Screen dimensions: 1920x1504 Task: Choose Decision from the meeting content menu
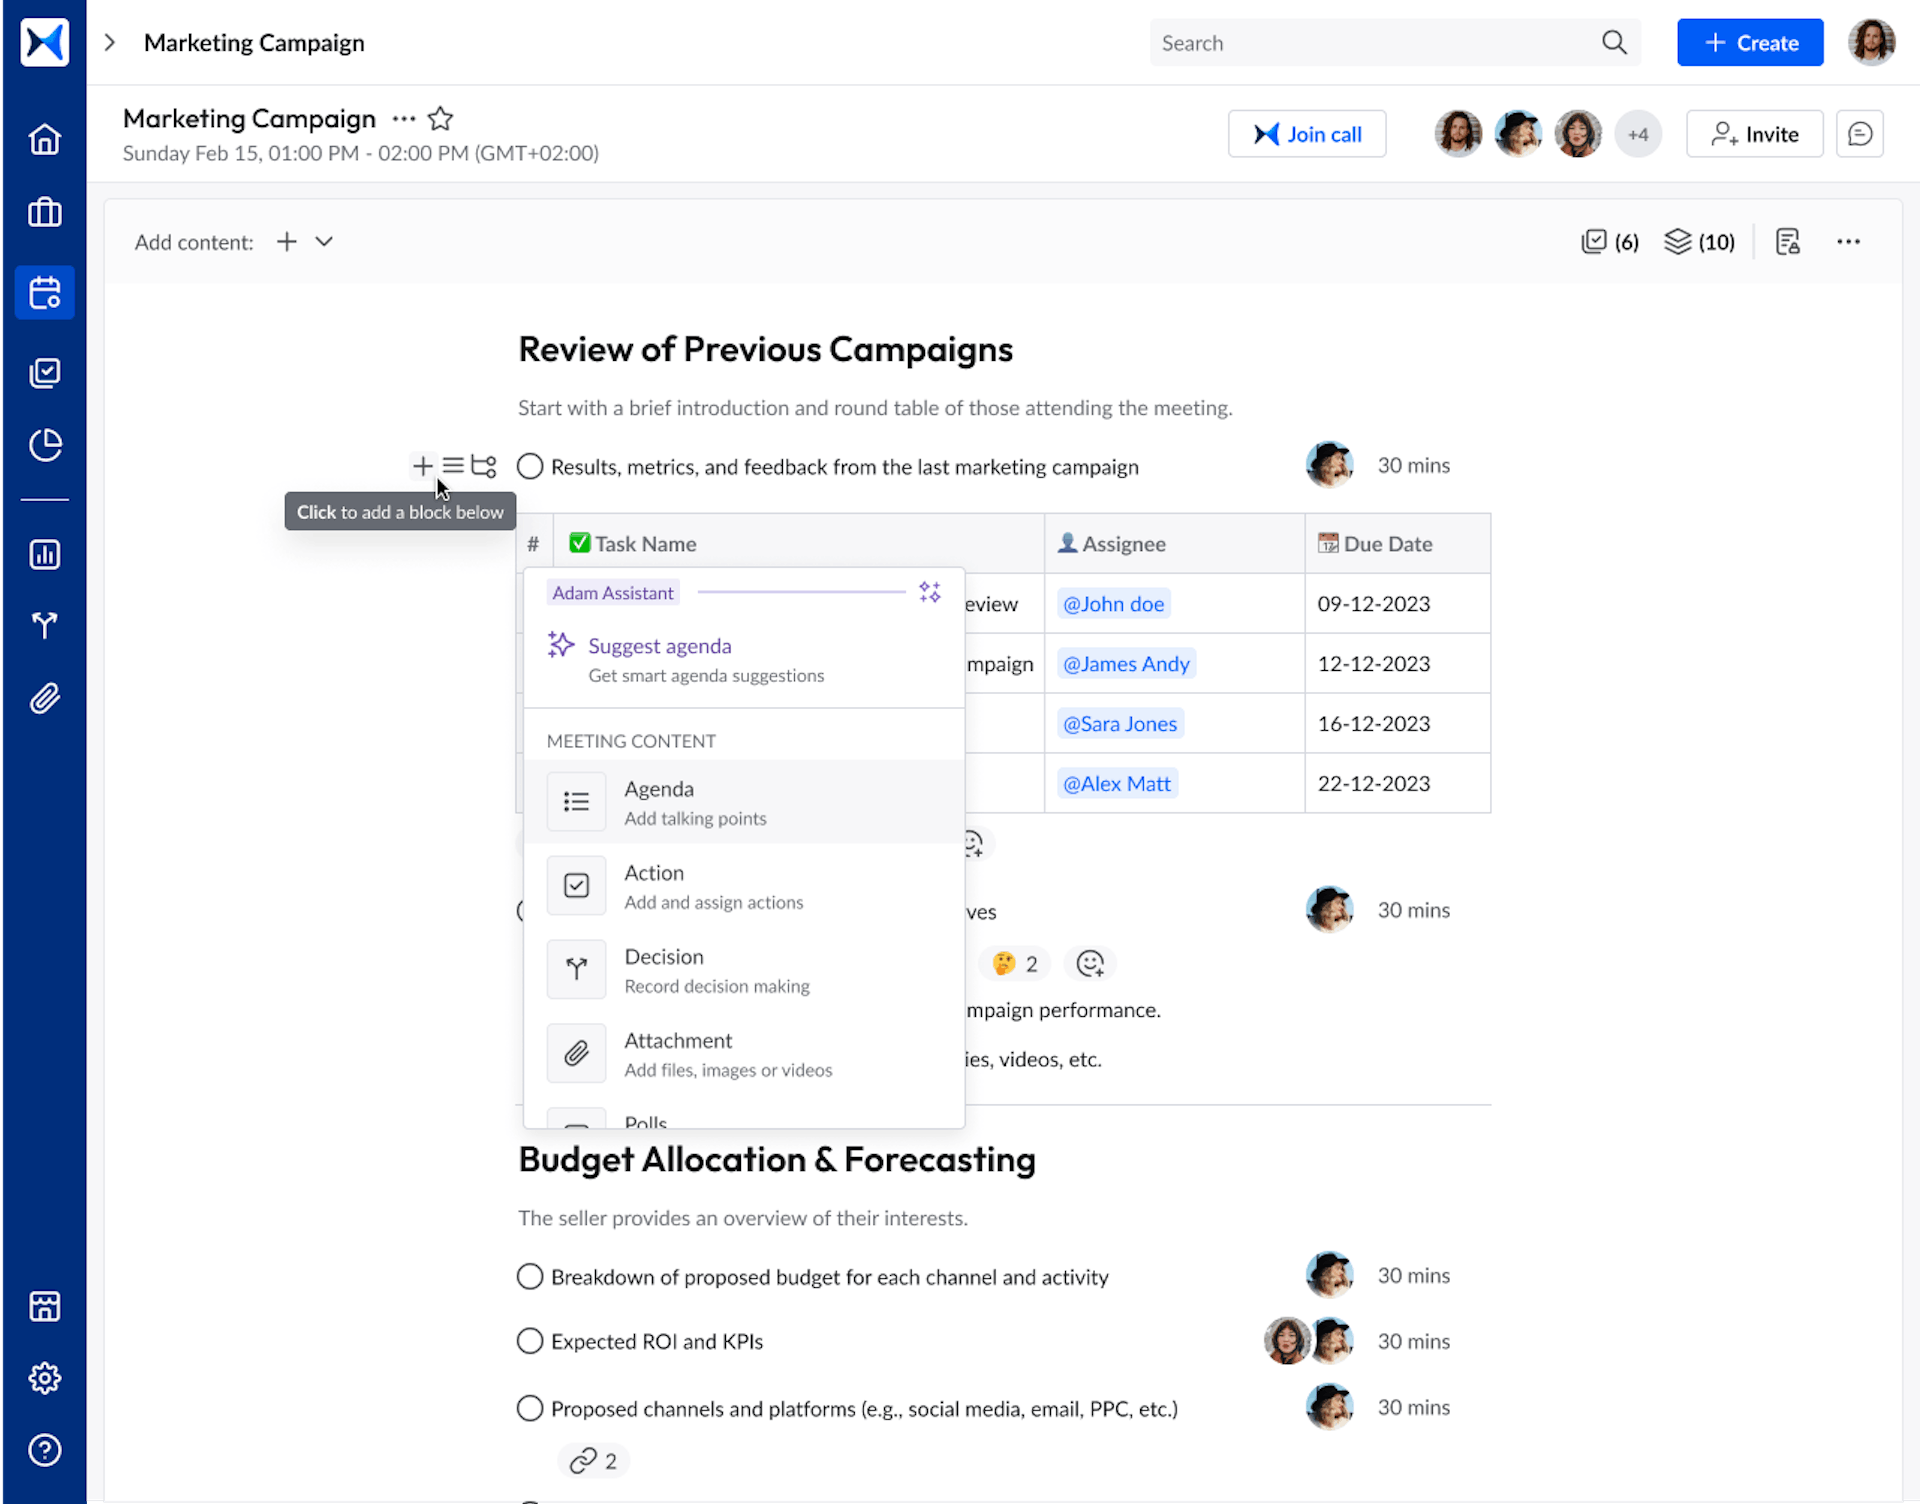(x=663, y=968)
